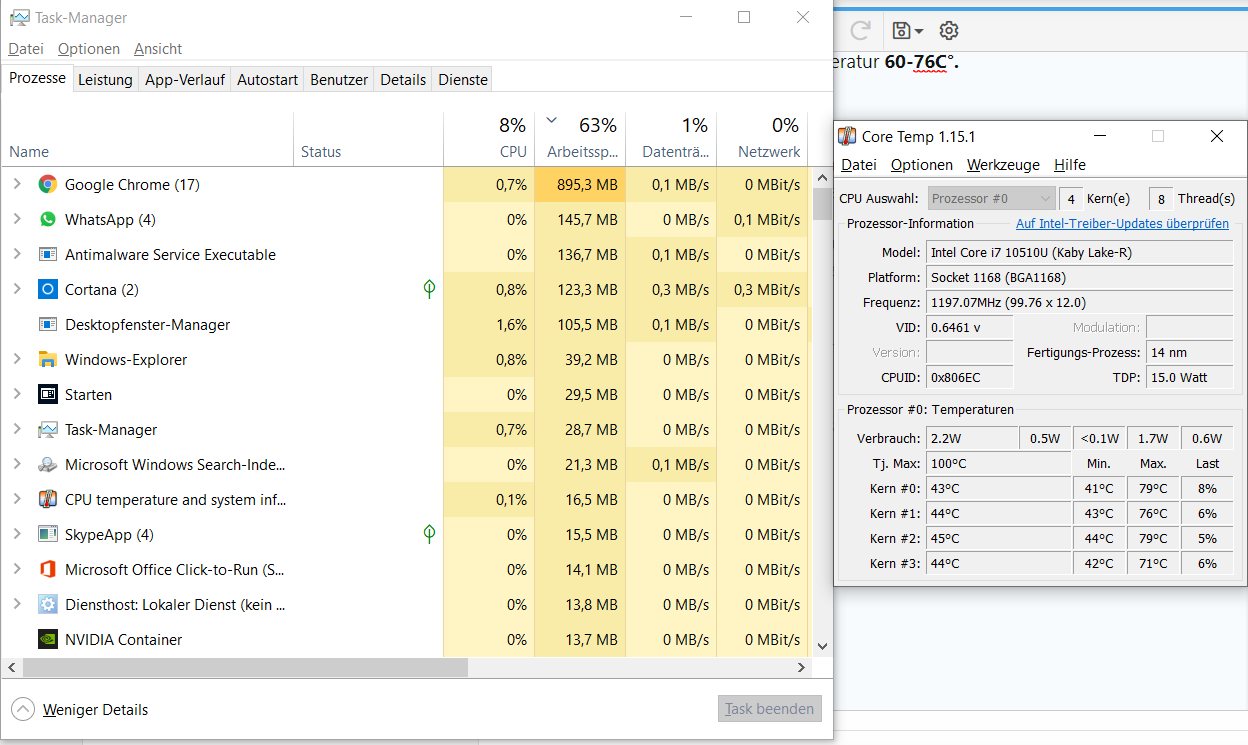
Task: Click the Task-Manager title bar icon
Action: coord(19,18)
